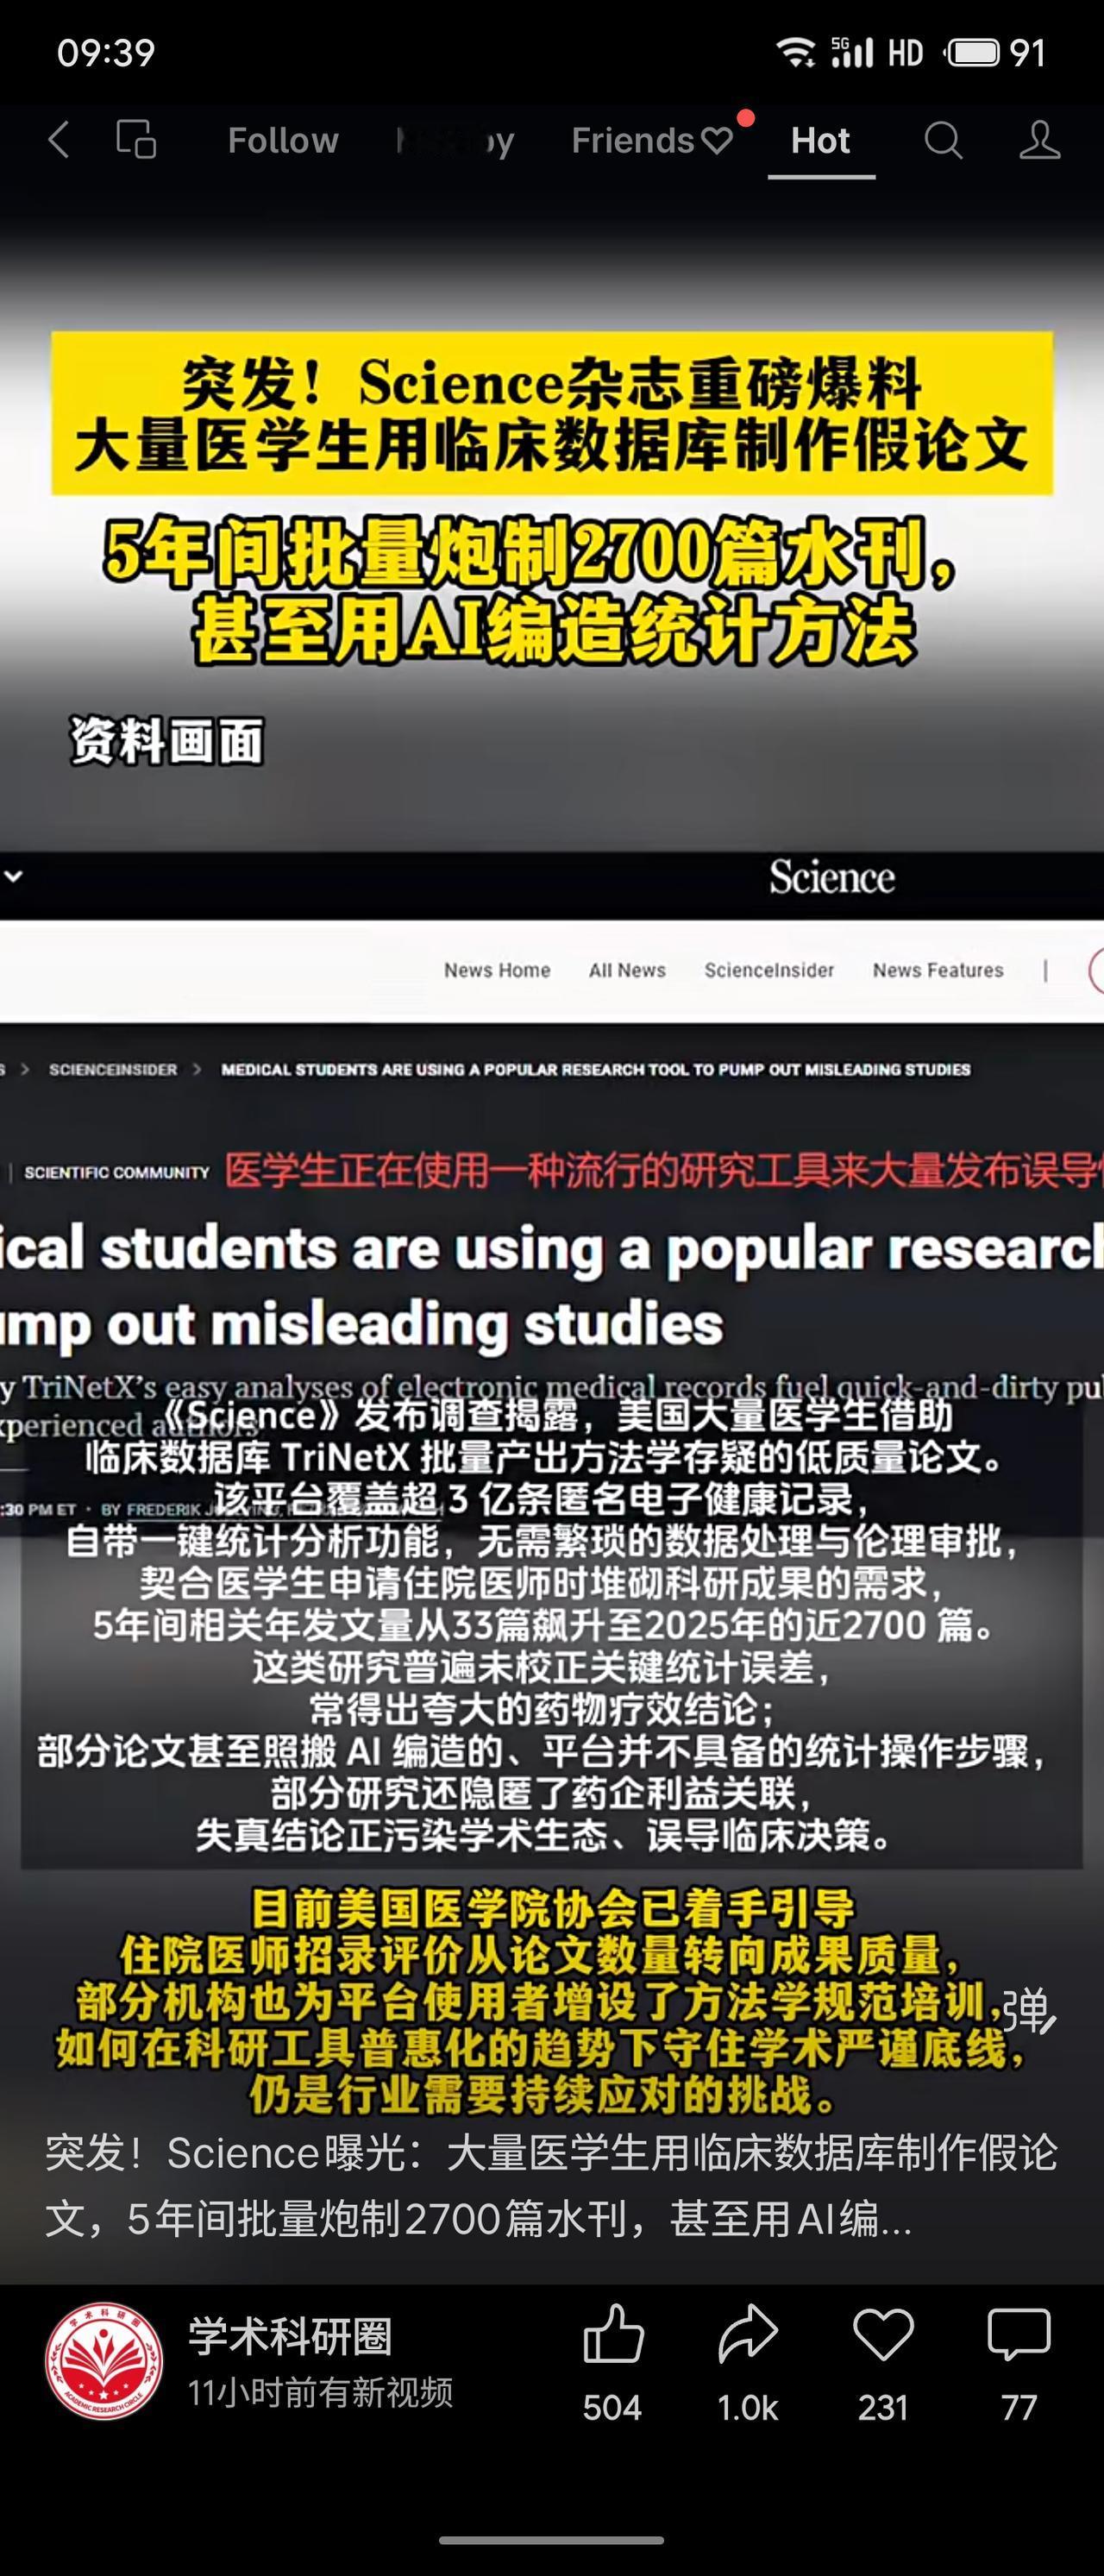Tap the battery status icon
Viewport: 1104px width, 2576px height.
pyautogui.click(x=973, y=52)
